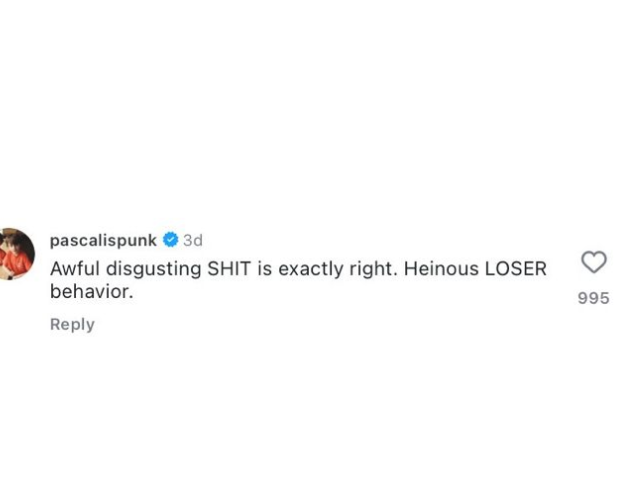View the 995 likes count

tap(593, 298)
